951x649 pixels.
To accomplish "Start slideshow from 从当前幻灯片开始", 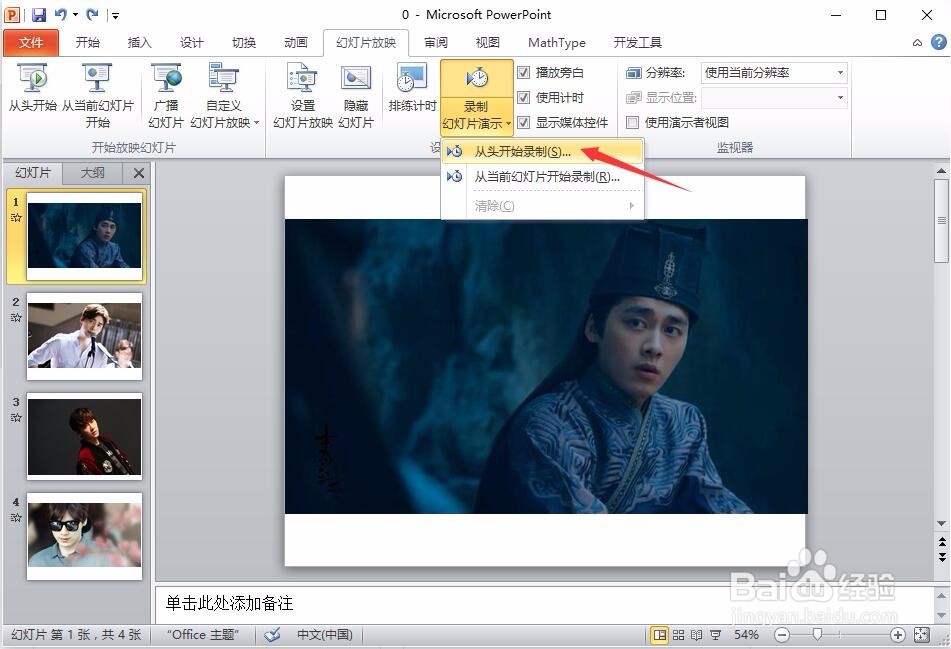I will pyautogui.click(x=98, y=96).
